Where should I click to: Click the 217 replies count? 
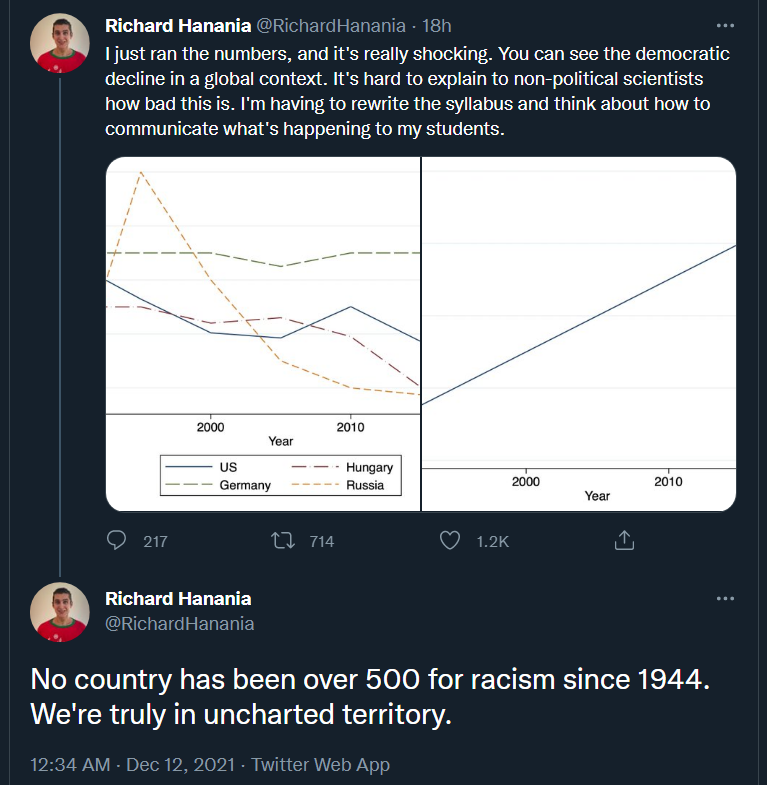pos(155,541)
